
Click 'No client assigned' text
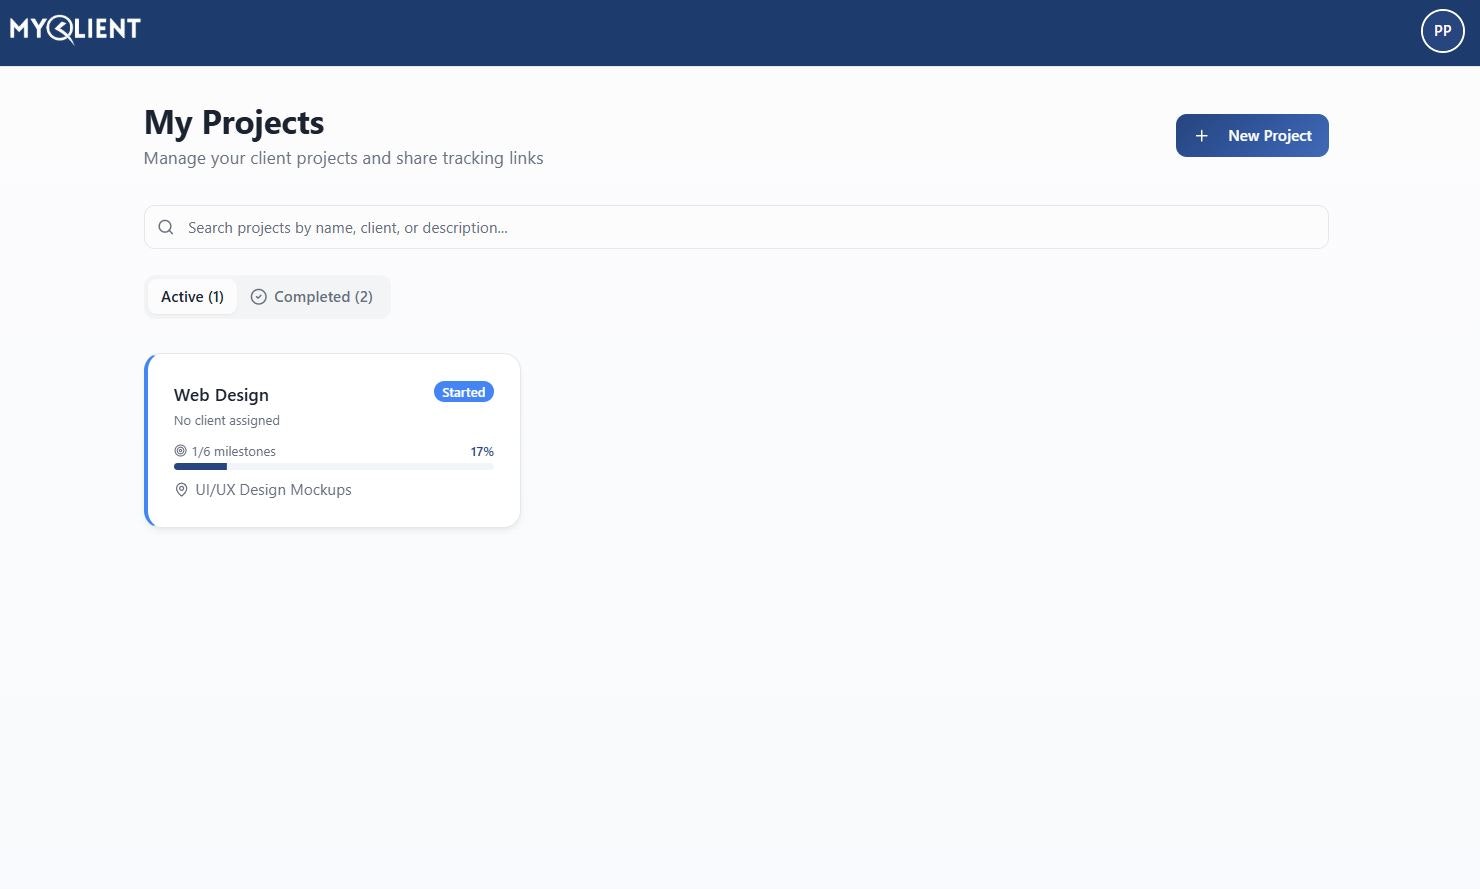(x=227, y=421)
